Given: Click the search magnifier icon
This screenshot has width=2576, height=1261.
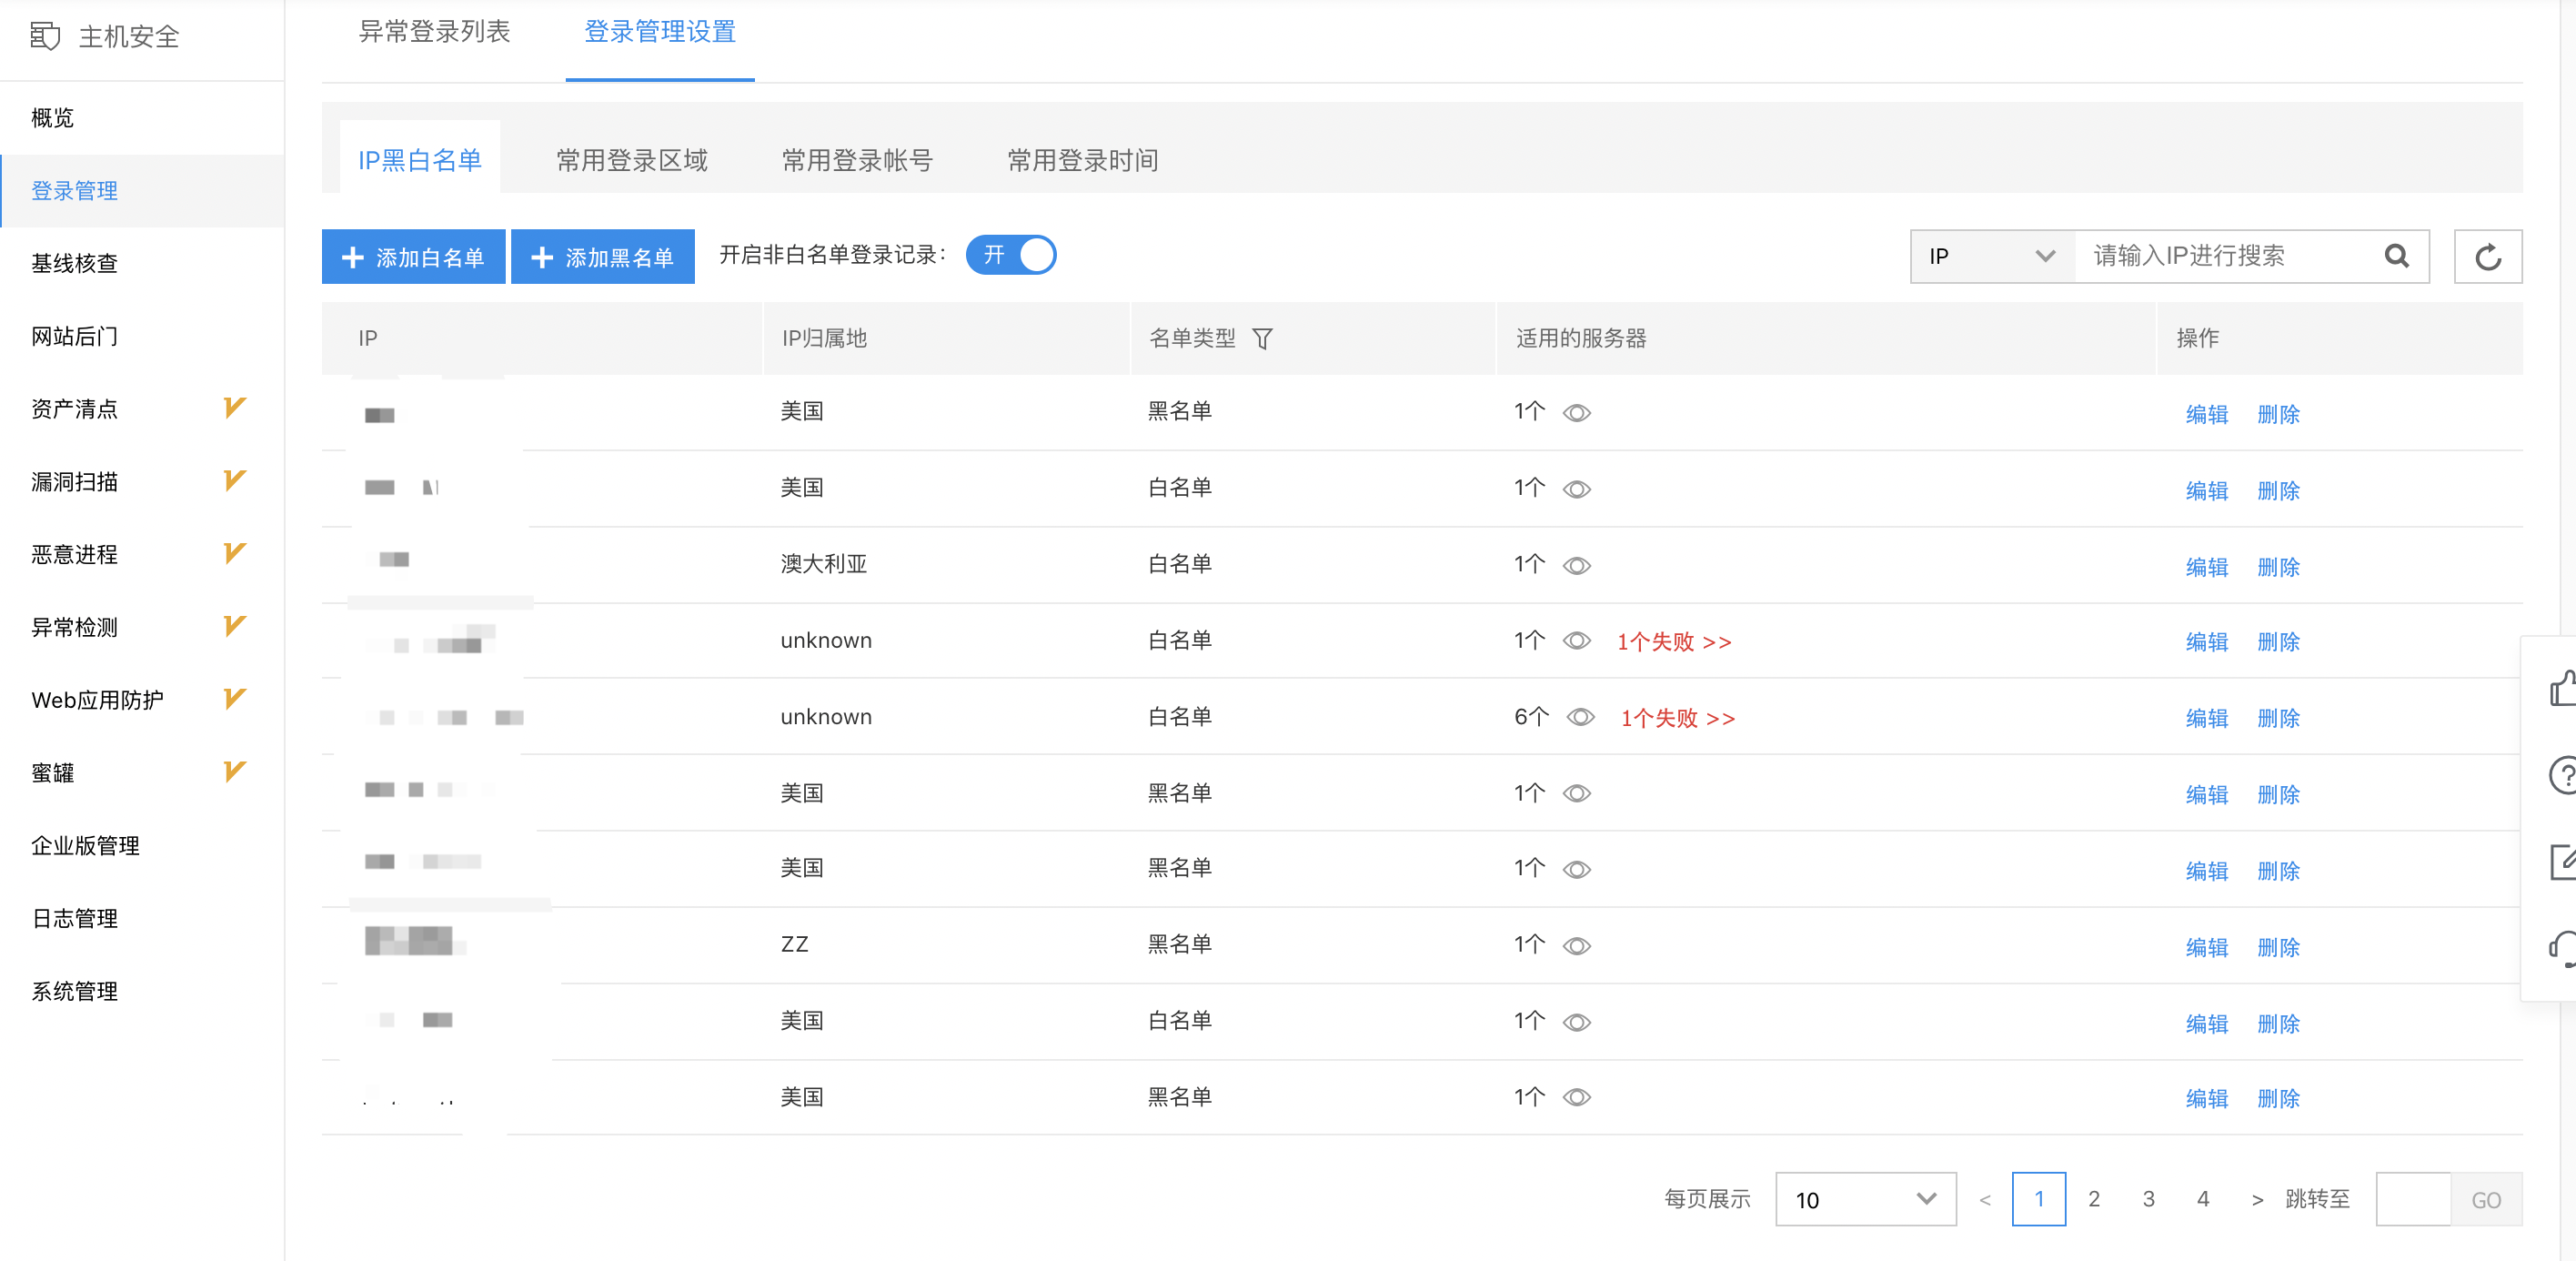Looking at the screenshot, I should (2396, 256).
